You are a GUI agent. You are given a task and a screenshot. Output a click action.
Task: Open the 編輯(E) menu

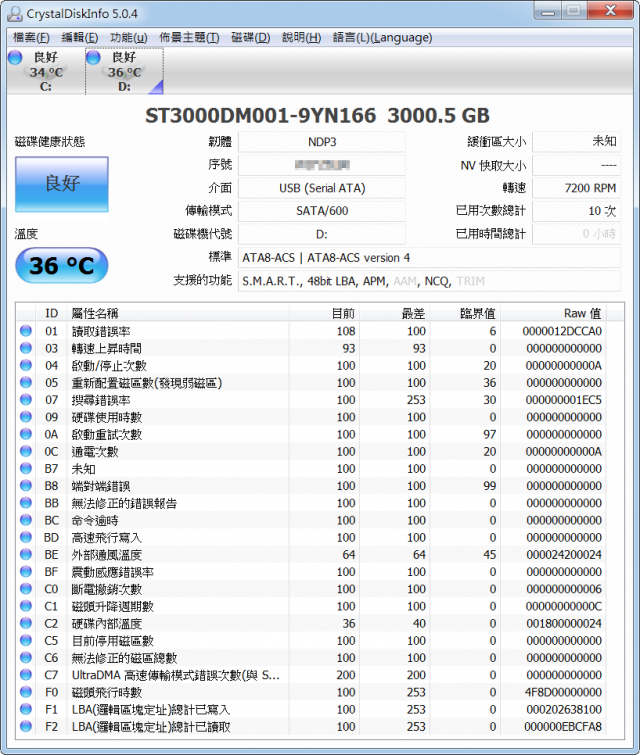pyautogui.click(x=80, y=38)
